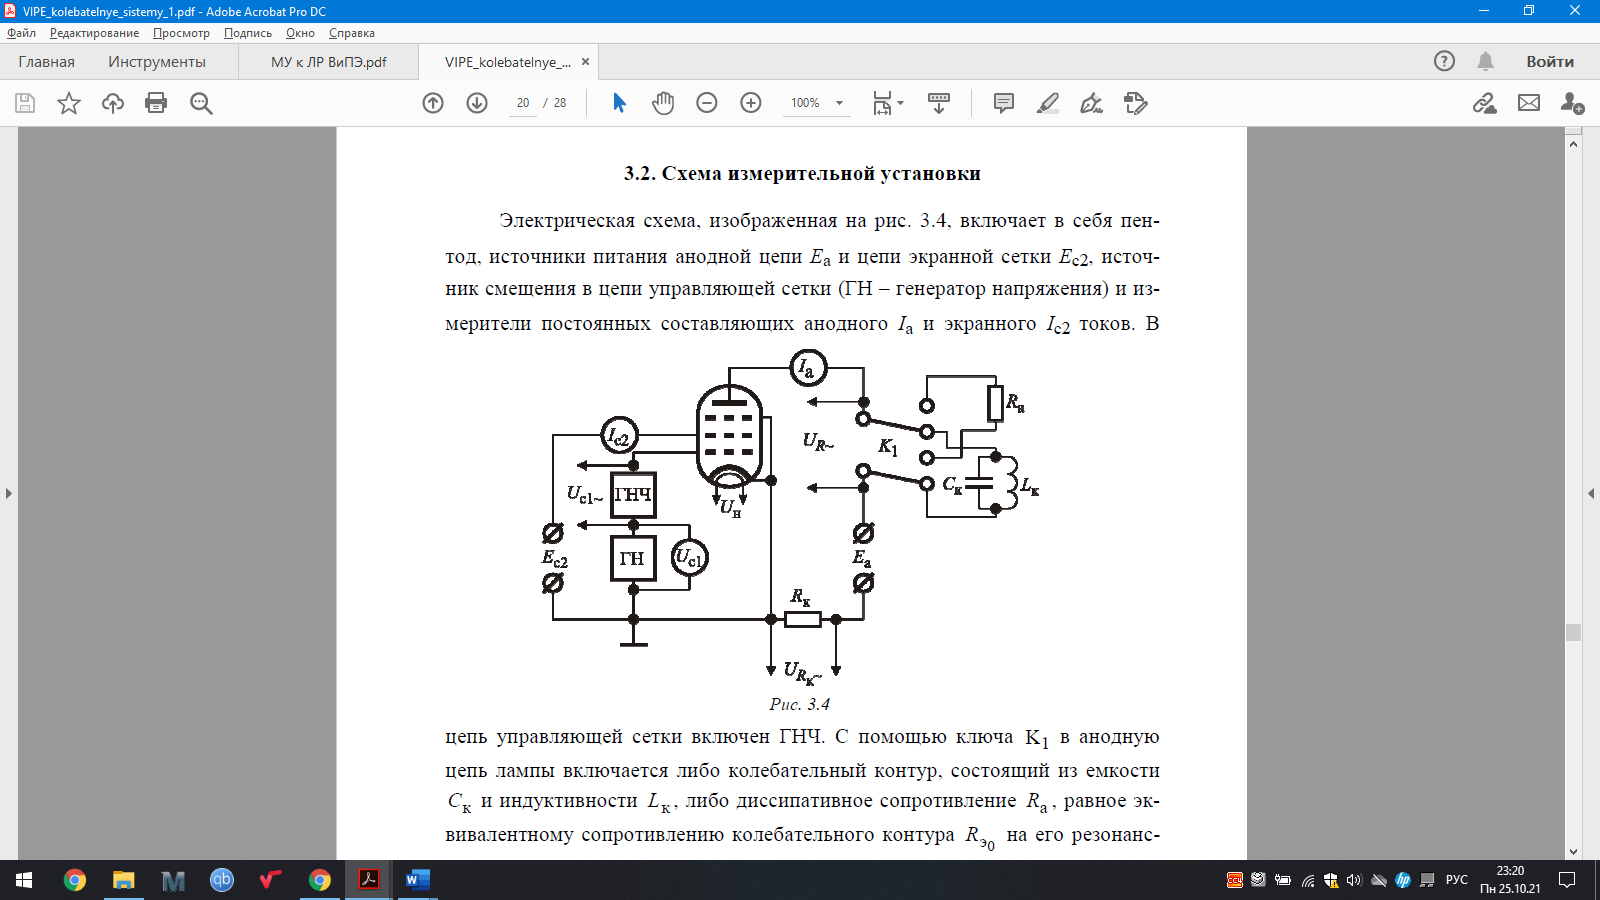The height and width of the screenshot is (900, 1600).
Task: Open notifications bell icon
Action: 1486,61
